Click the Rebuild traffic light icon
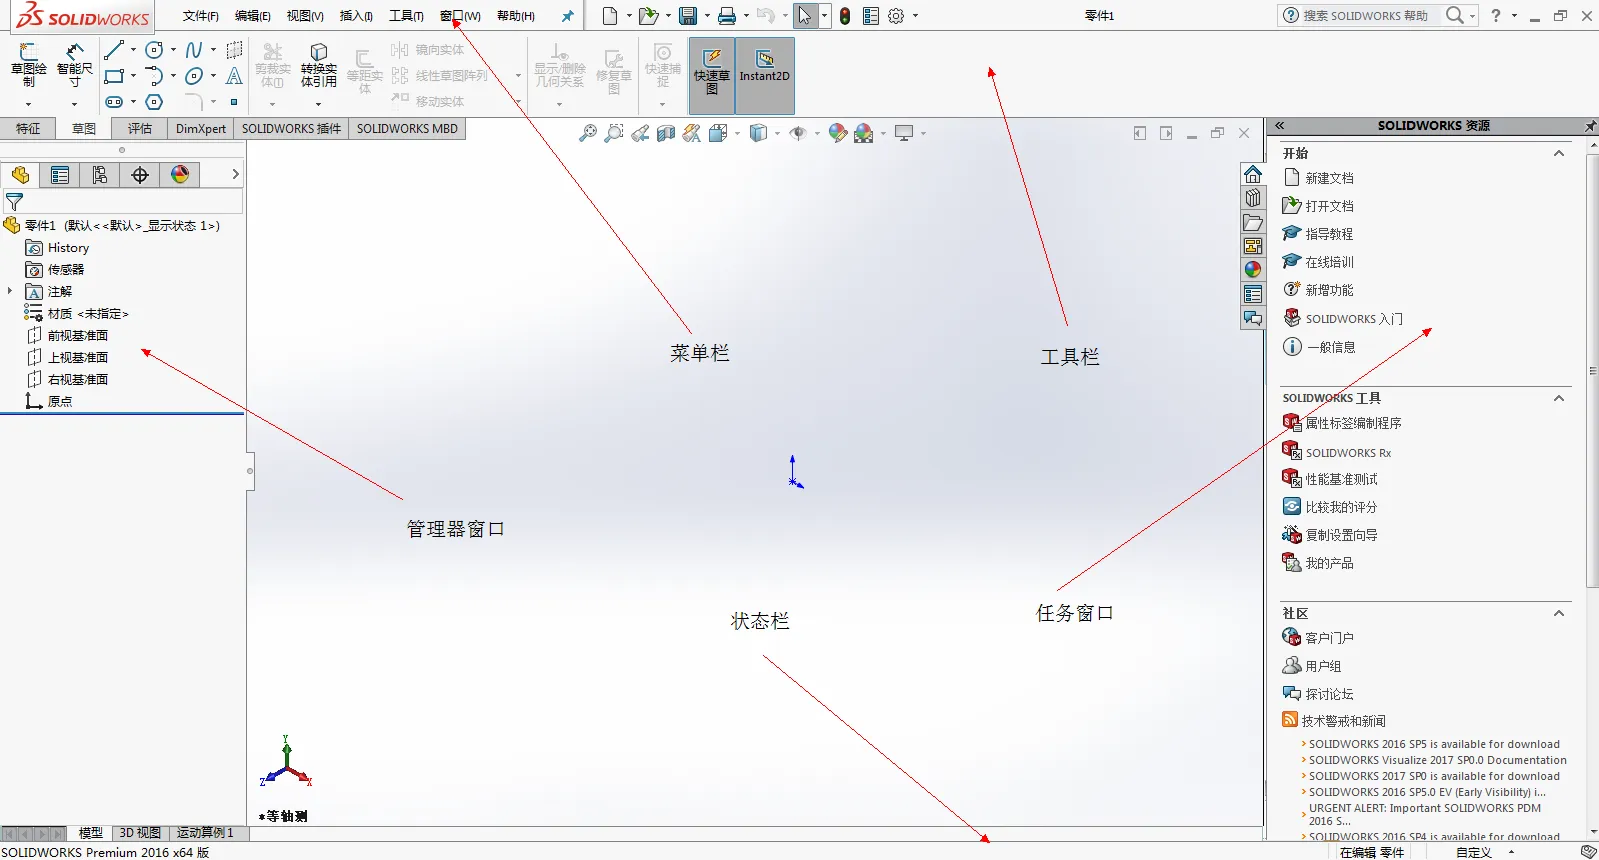This screenshot has height=860, width=1599. coord(845,16)
